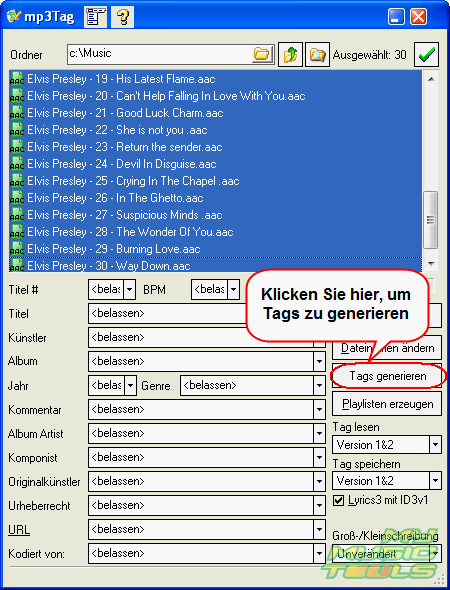This screenshot has width=450, height=590.
Task: Expand the Urheberrecht dropdown
Action: pyautogui.click(x=319, y=505)
